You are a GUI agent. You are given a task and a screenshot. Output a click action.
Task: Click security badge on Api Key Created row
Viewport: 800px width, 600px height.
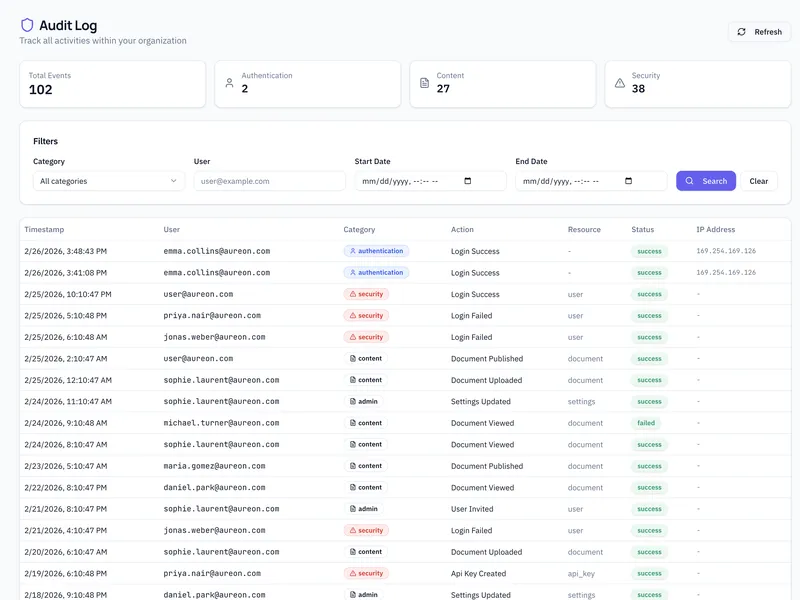[366, 573]
